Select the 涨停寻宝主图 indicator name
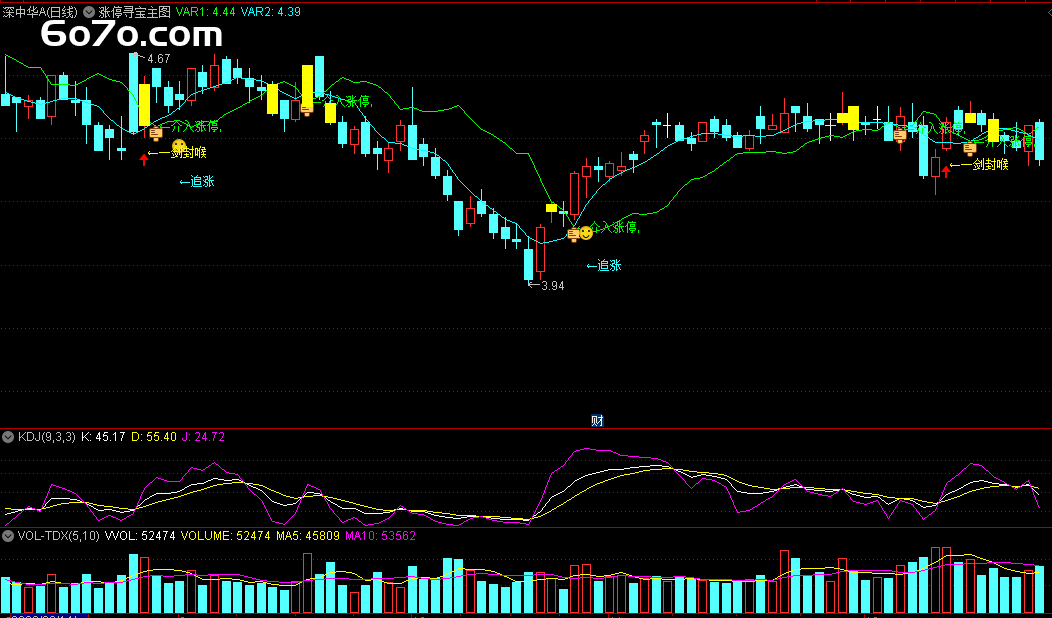 [134, 11]
